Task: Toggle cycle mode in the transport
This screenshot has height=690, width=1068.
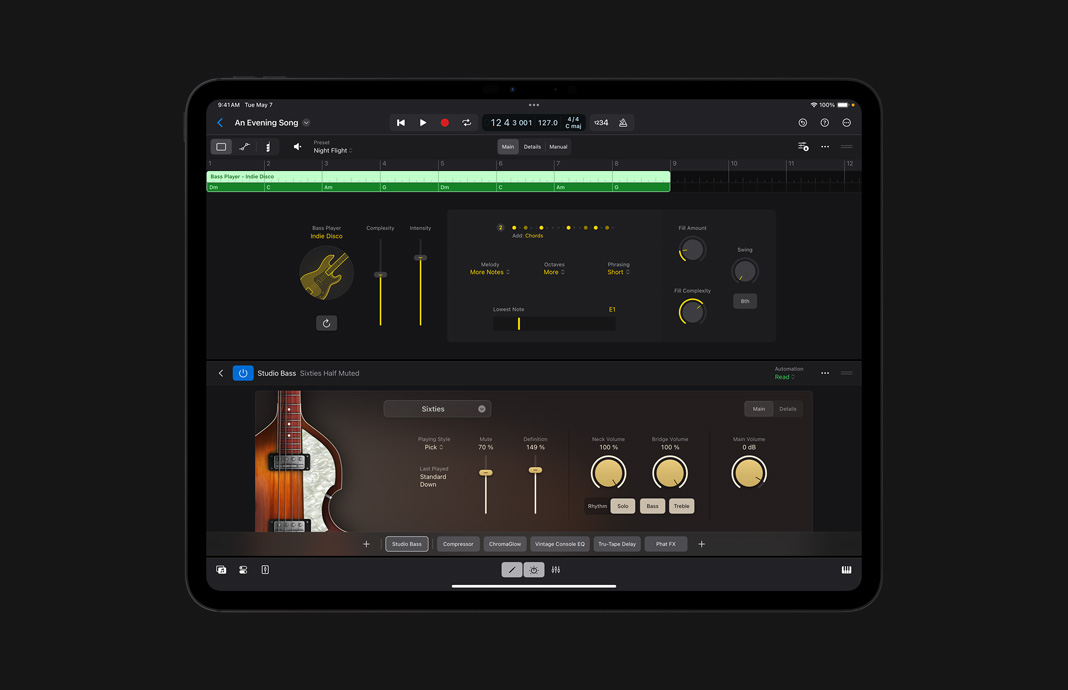Action: click(x=466, y=122)
